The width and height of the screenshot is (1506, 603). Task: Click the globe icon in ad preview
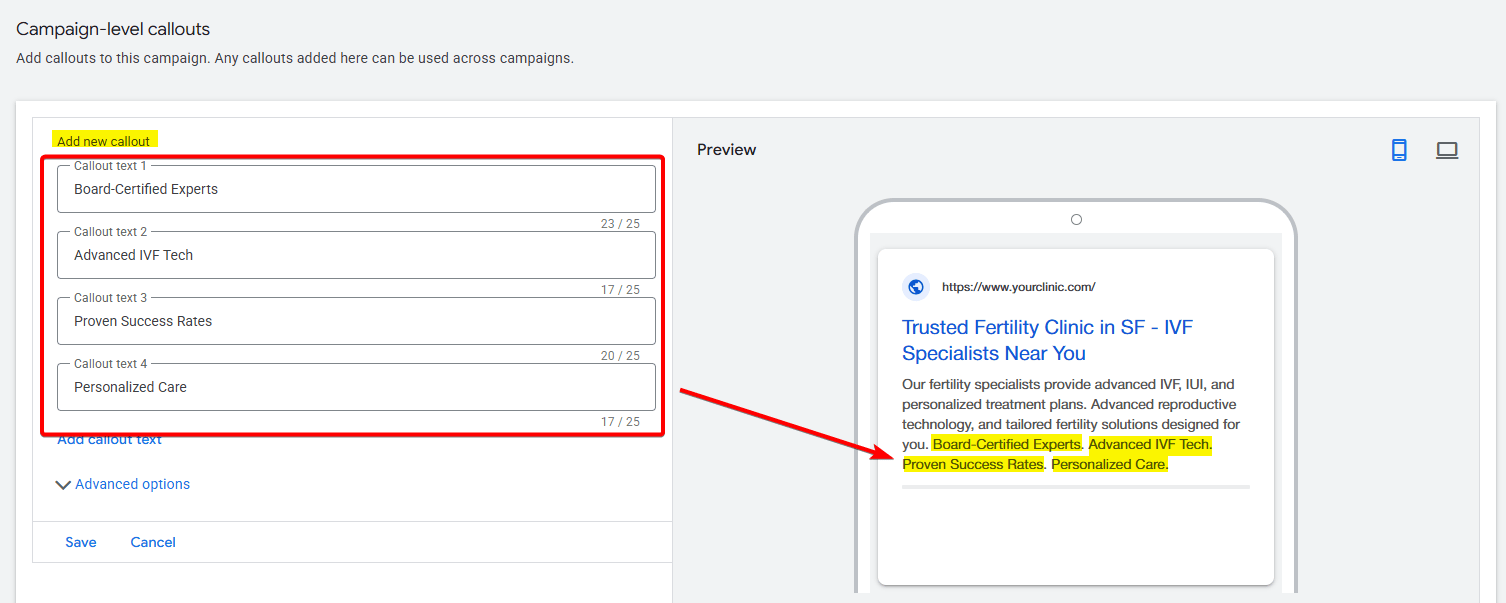click(x=915, y=287)
